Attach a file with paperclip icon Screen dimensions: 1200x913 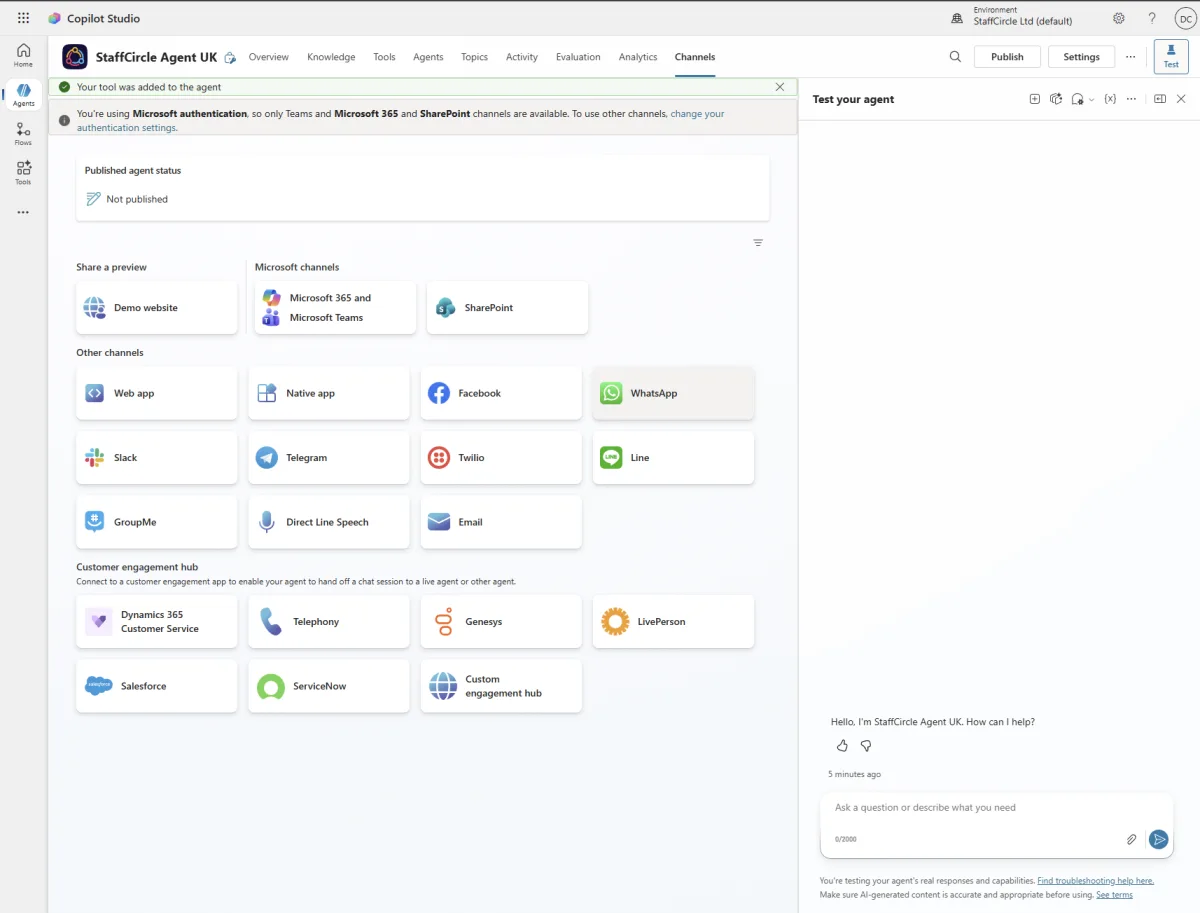[1132, 839]
